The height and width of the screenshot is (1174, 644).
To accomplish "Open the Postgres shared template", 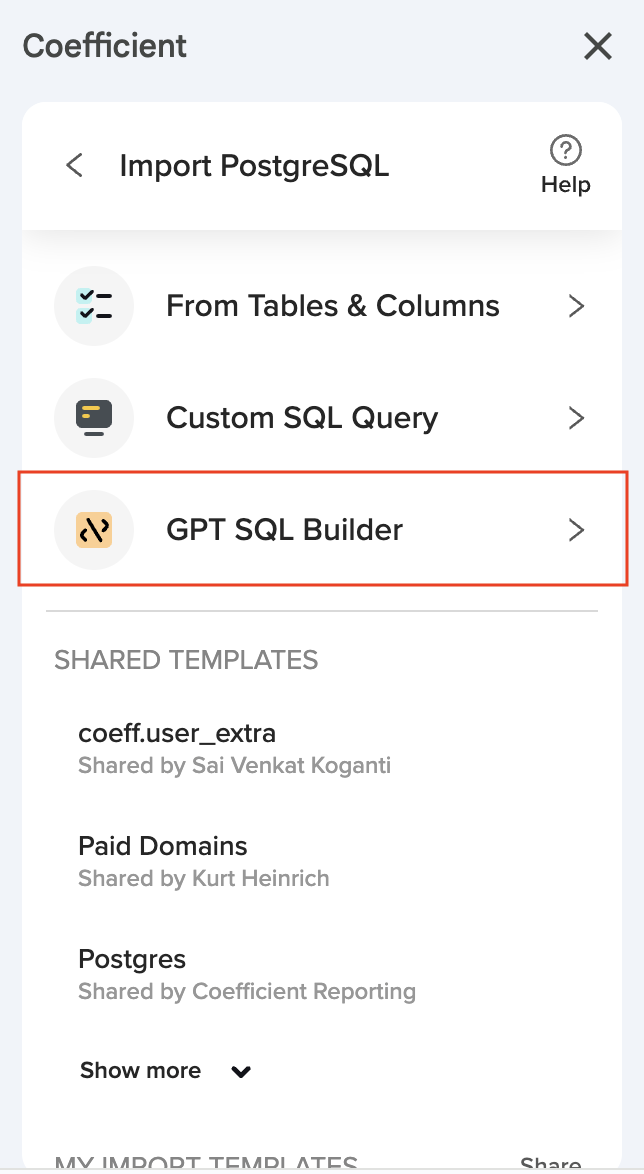I will pyautogui.click(x=132, y=959).
